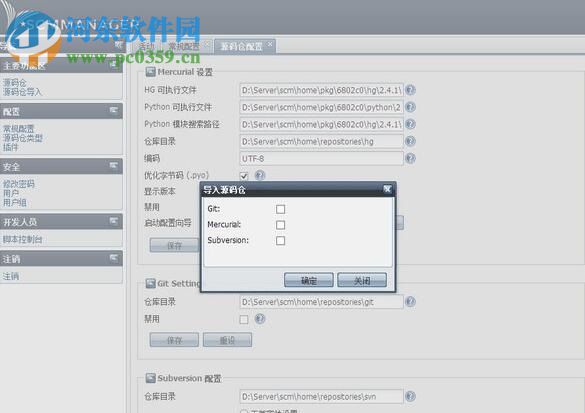Open 用户组 in sidebar
585x413 pixels.
coord(15,203)
